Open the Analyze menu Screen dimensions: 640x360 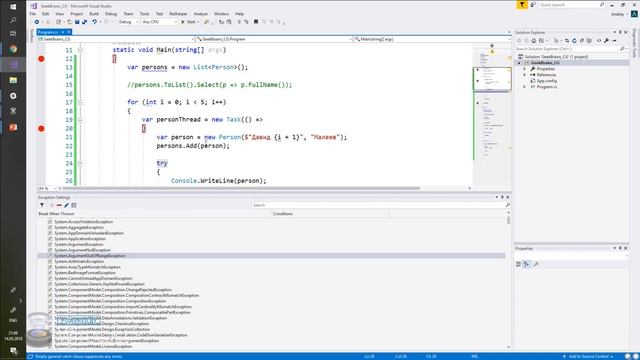200,13
